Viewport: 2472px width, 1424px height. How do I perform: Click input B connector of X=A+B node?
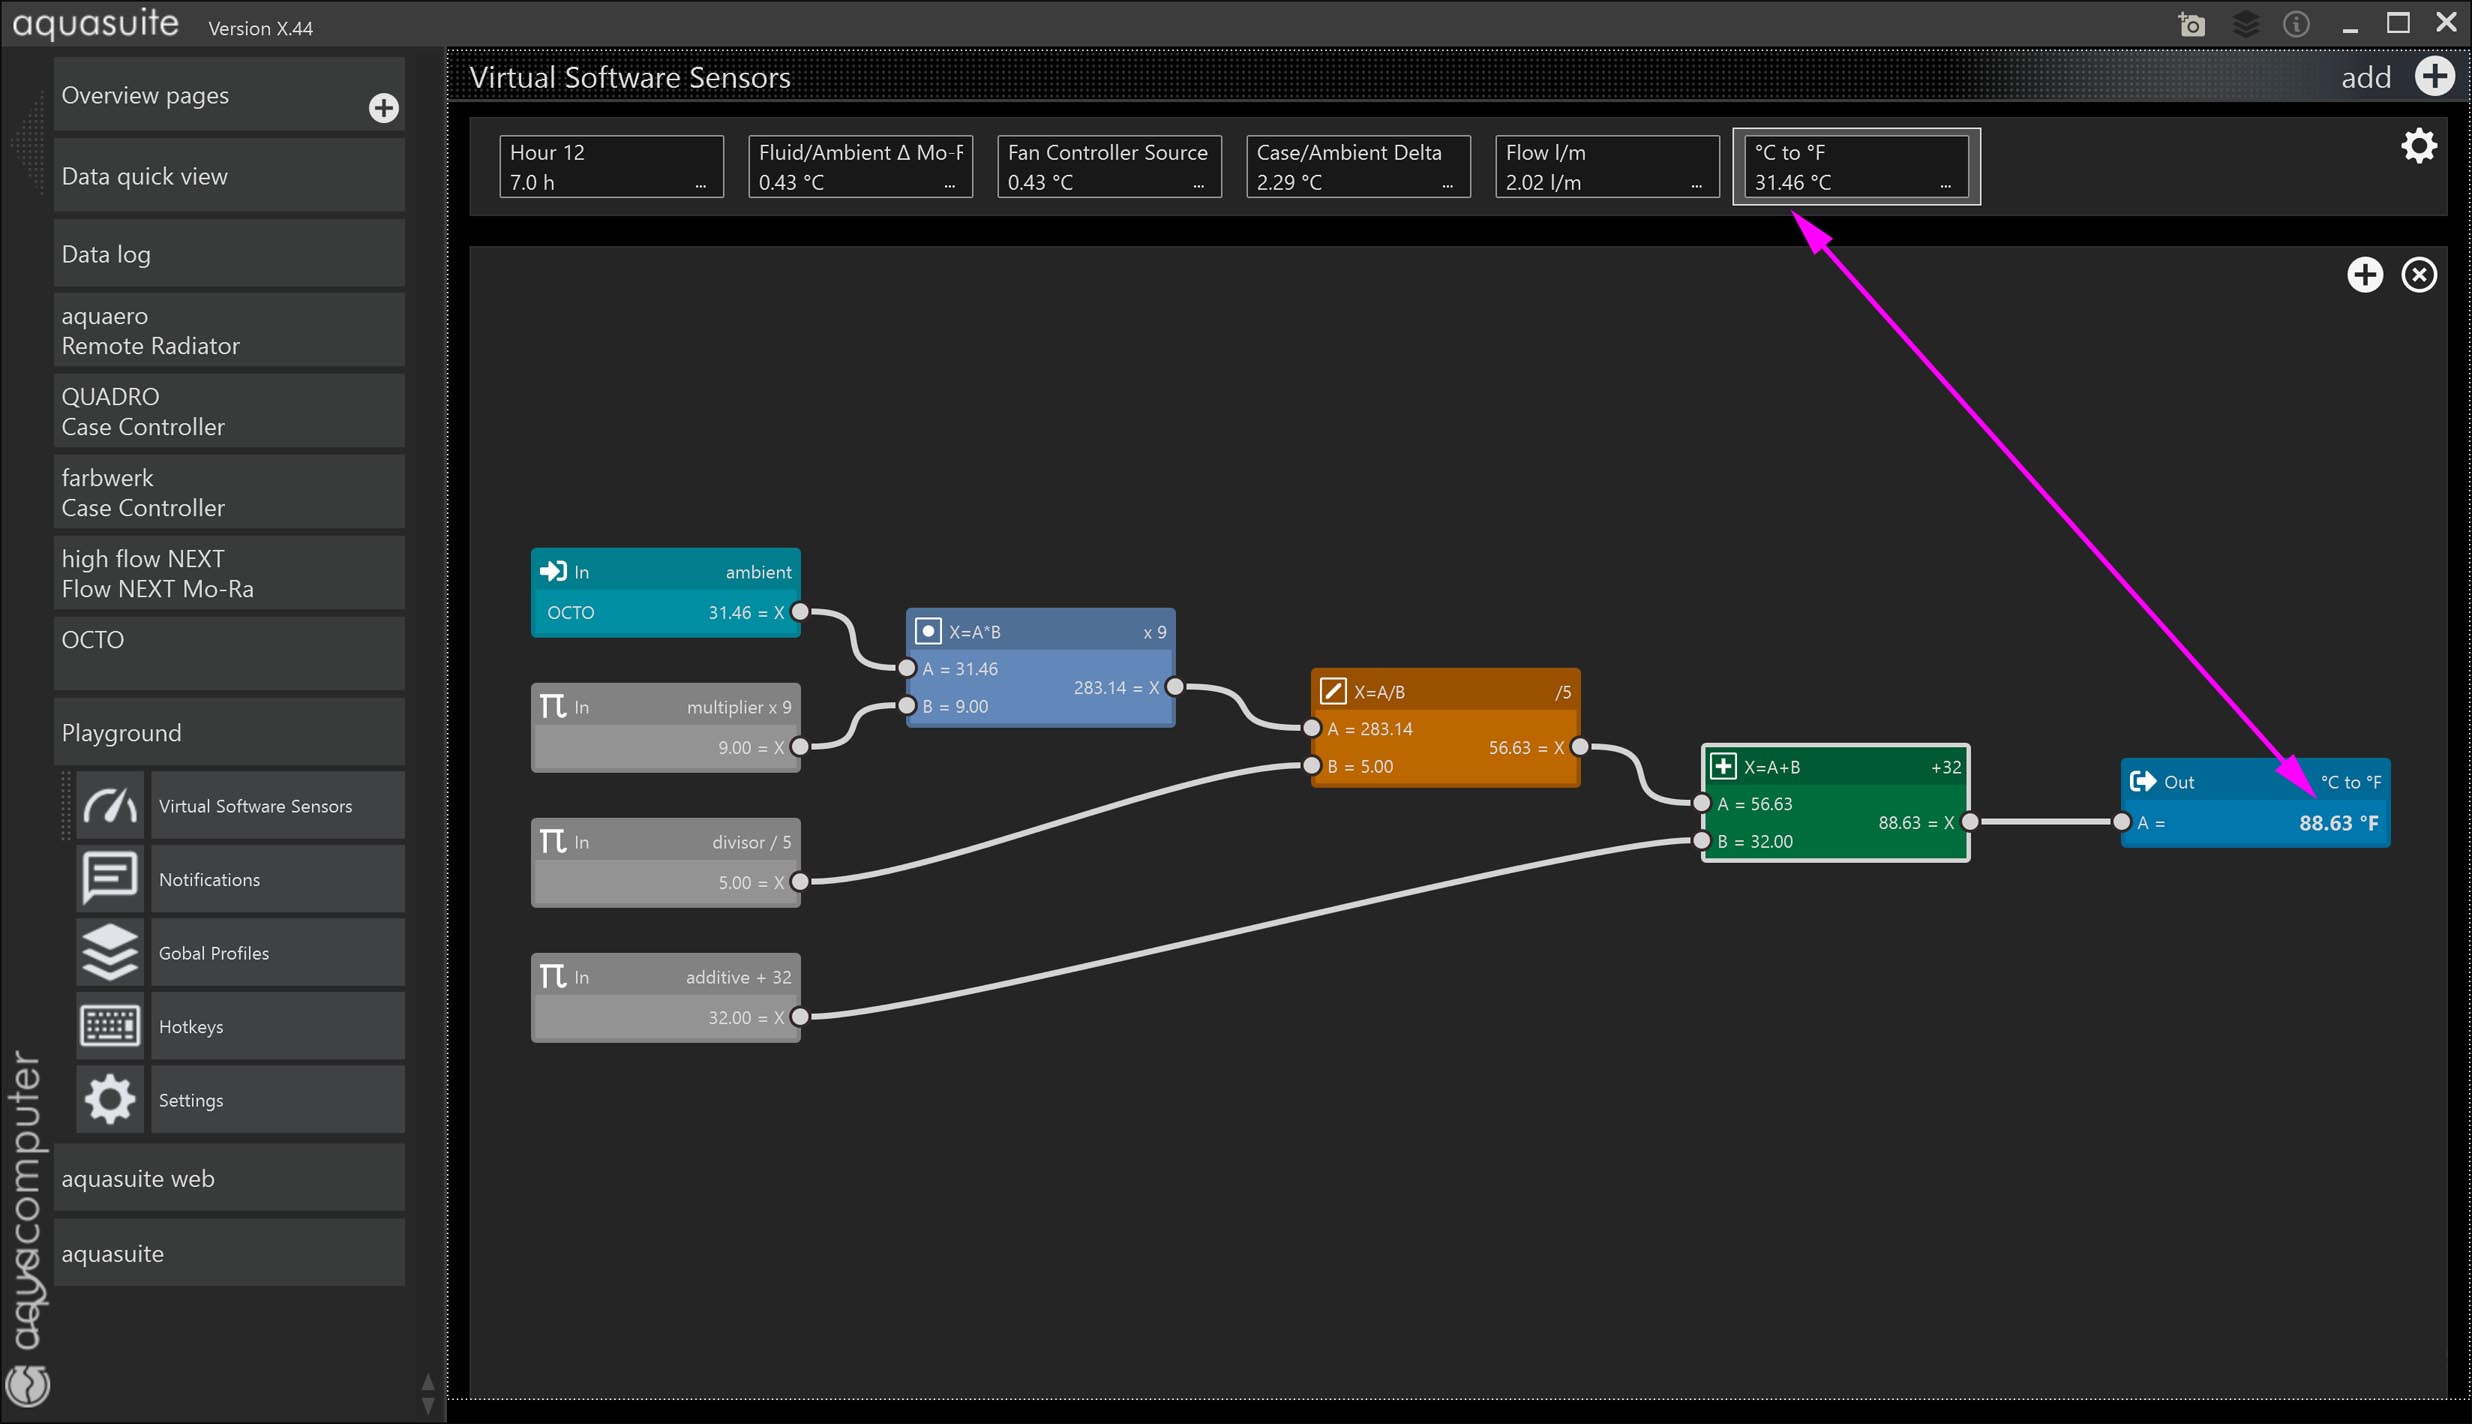[x=1701, y=841]
